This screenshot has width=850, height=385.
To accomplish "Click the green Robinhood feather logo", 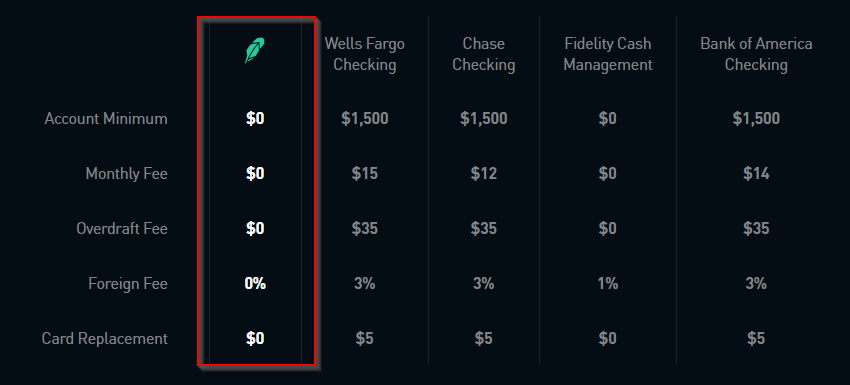I will click(255, 50).
